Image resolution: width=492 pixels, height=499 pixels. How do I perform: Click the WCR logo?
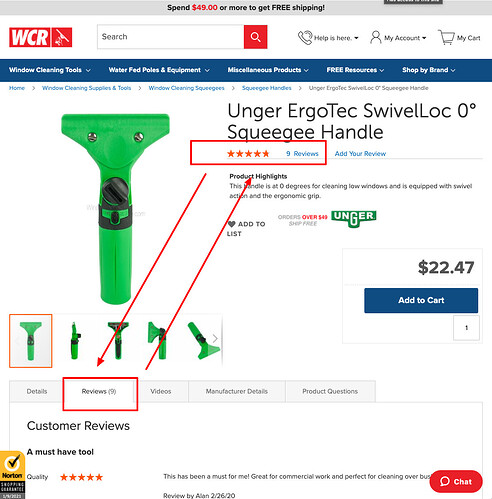point(41,37)
